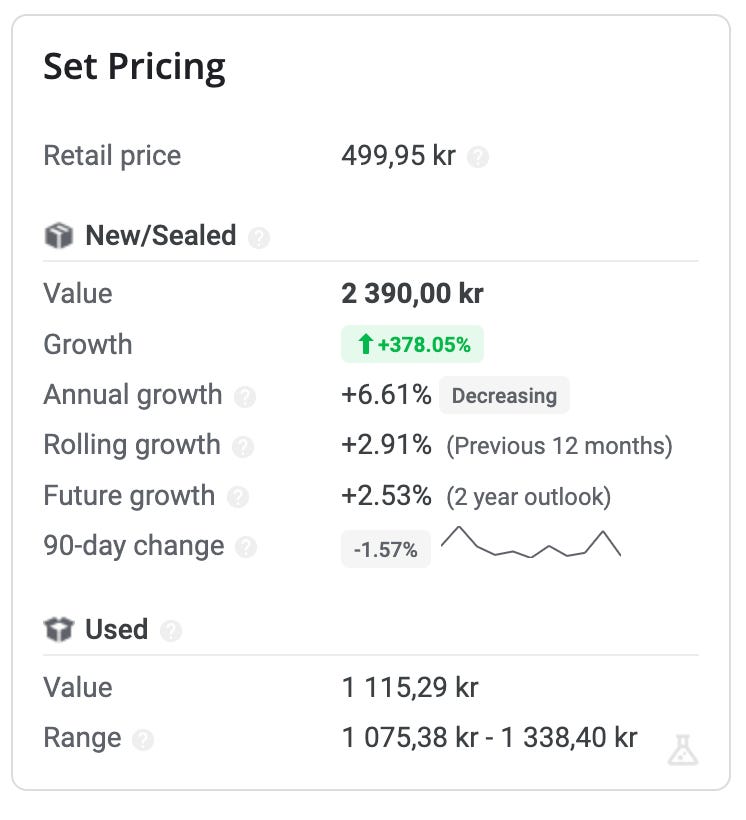Viewport: 746px width, 820px height.
Task: Click the Range help icon
Action: pyautogui.click(x=144, y=740)
